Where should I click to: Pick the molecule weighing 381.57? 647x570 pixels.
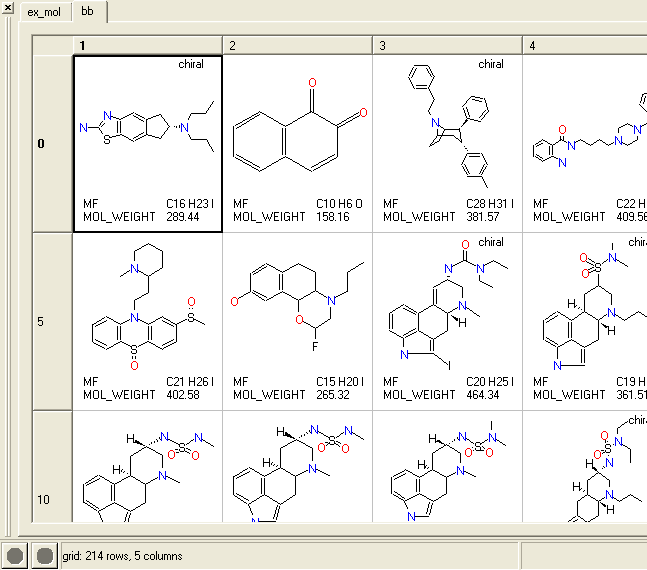[x=447, y=143]
